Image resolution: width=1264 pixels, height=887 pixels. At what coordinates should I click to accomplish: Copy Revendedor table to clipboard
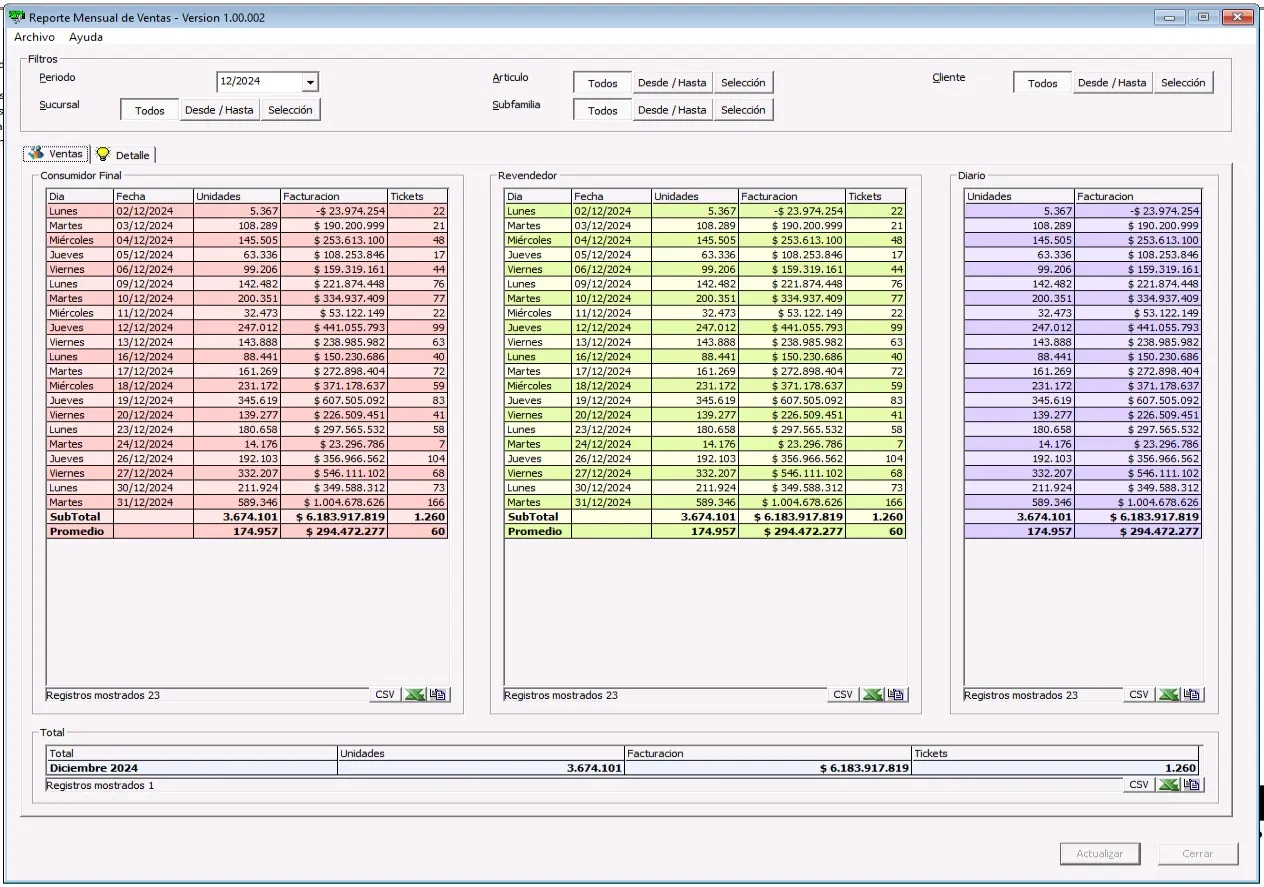click(896, 695)
